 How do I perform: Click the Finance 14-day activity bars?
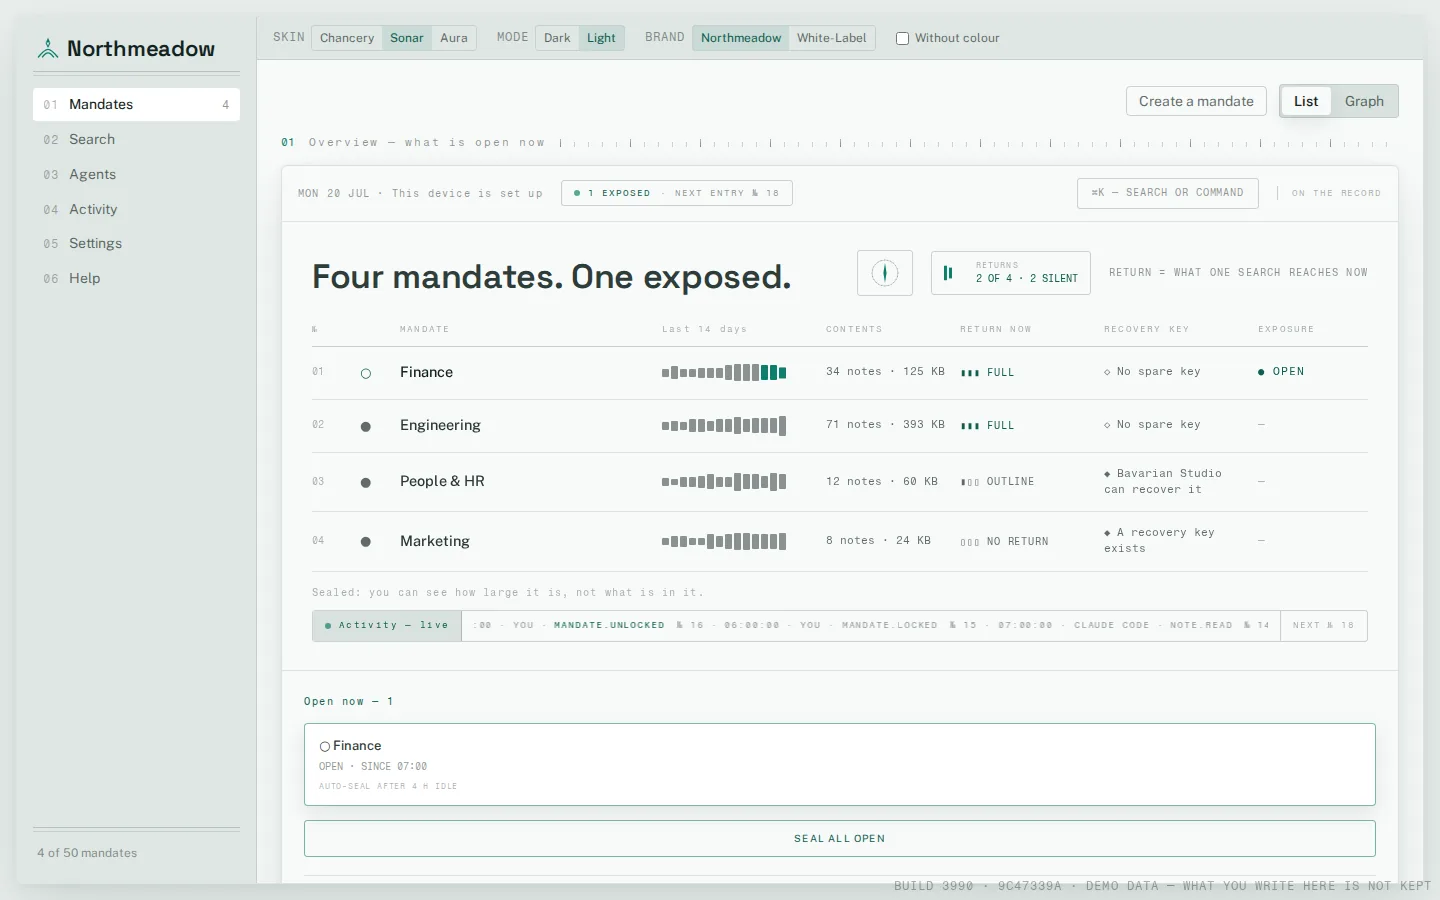click(x=724, y=372)
